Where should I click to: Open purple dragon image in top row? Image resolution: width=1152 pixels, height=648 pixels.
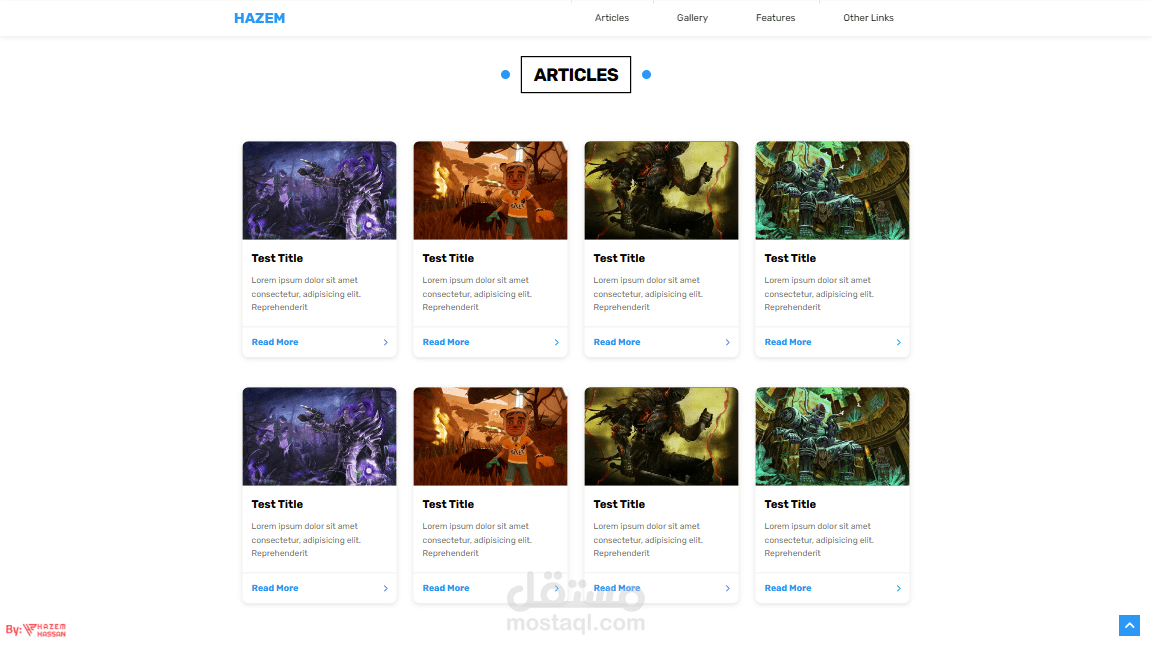(320, 190)
